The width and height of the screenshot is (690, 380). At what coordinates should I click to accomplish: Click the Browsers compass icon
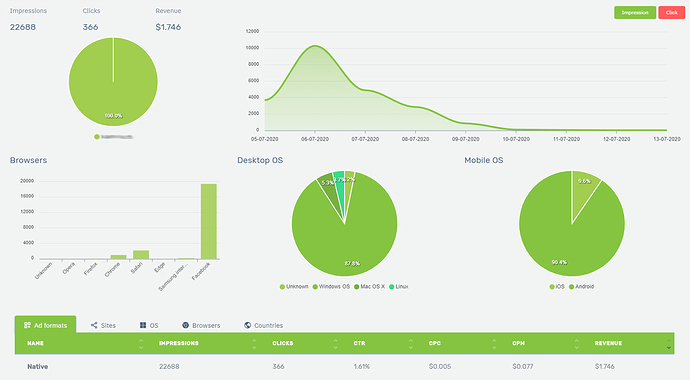click(185, 325)
